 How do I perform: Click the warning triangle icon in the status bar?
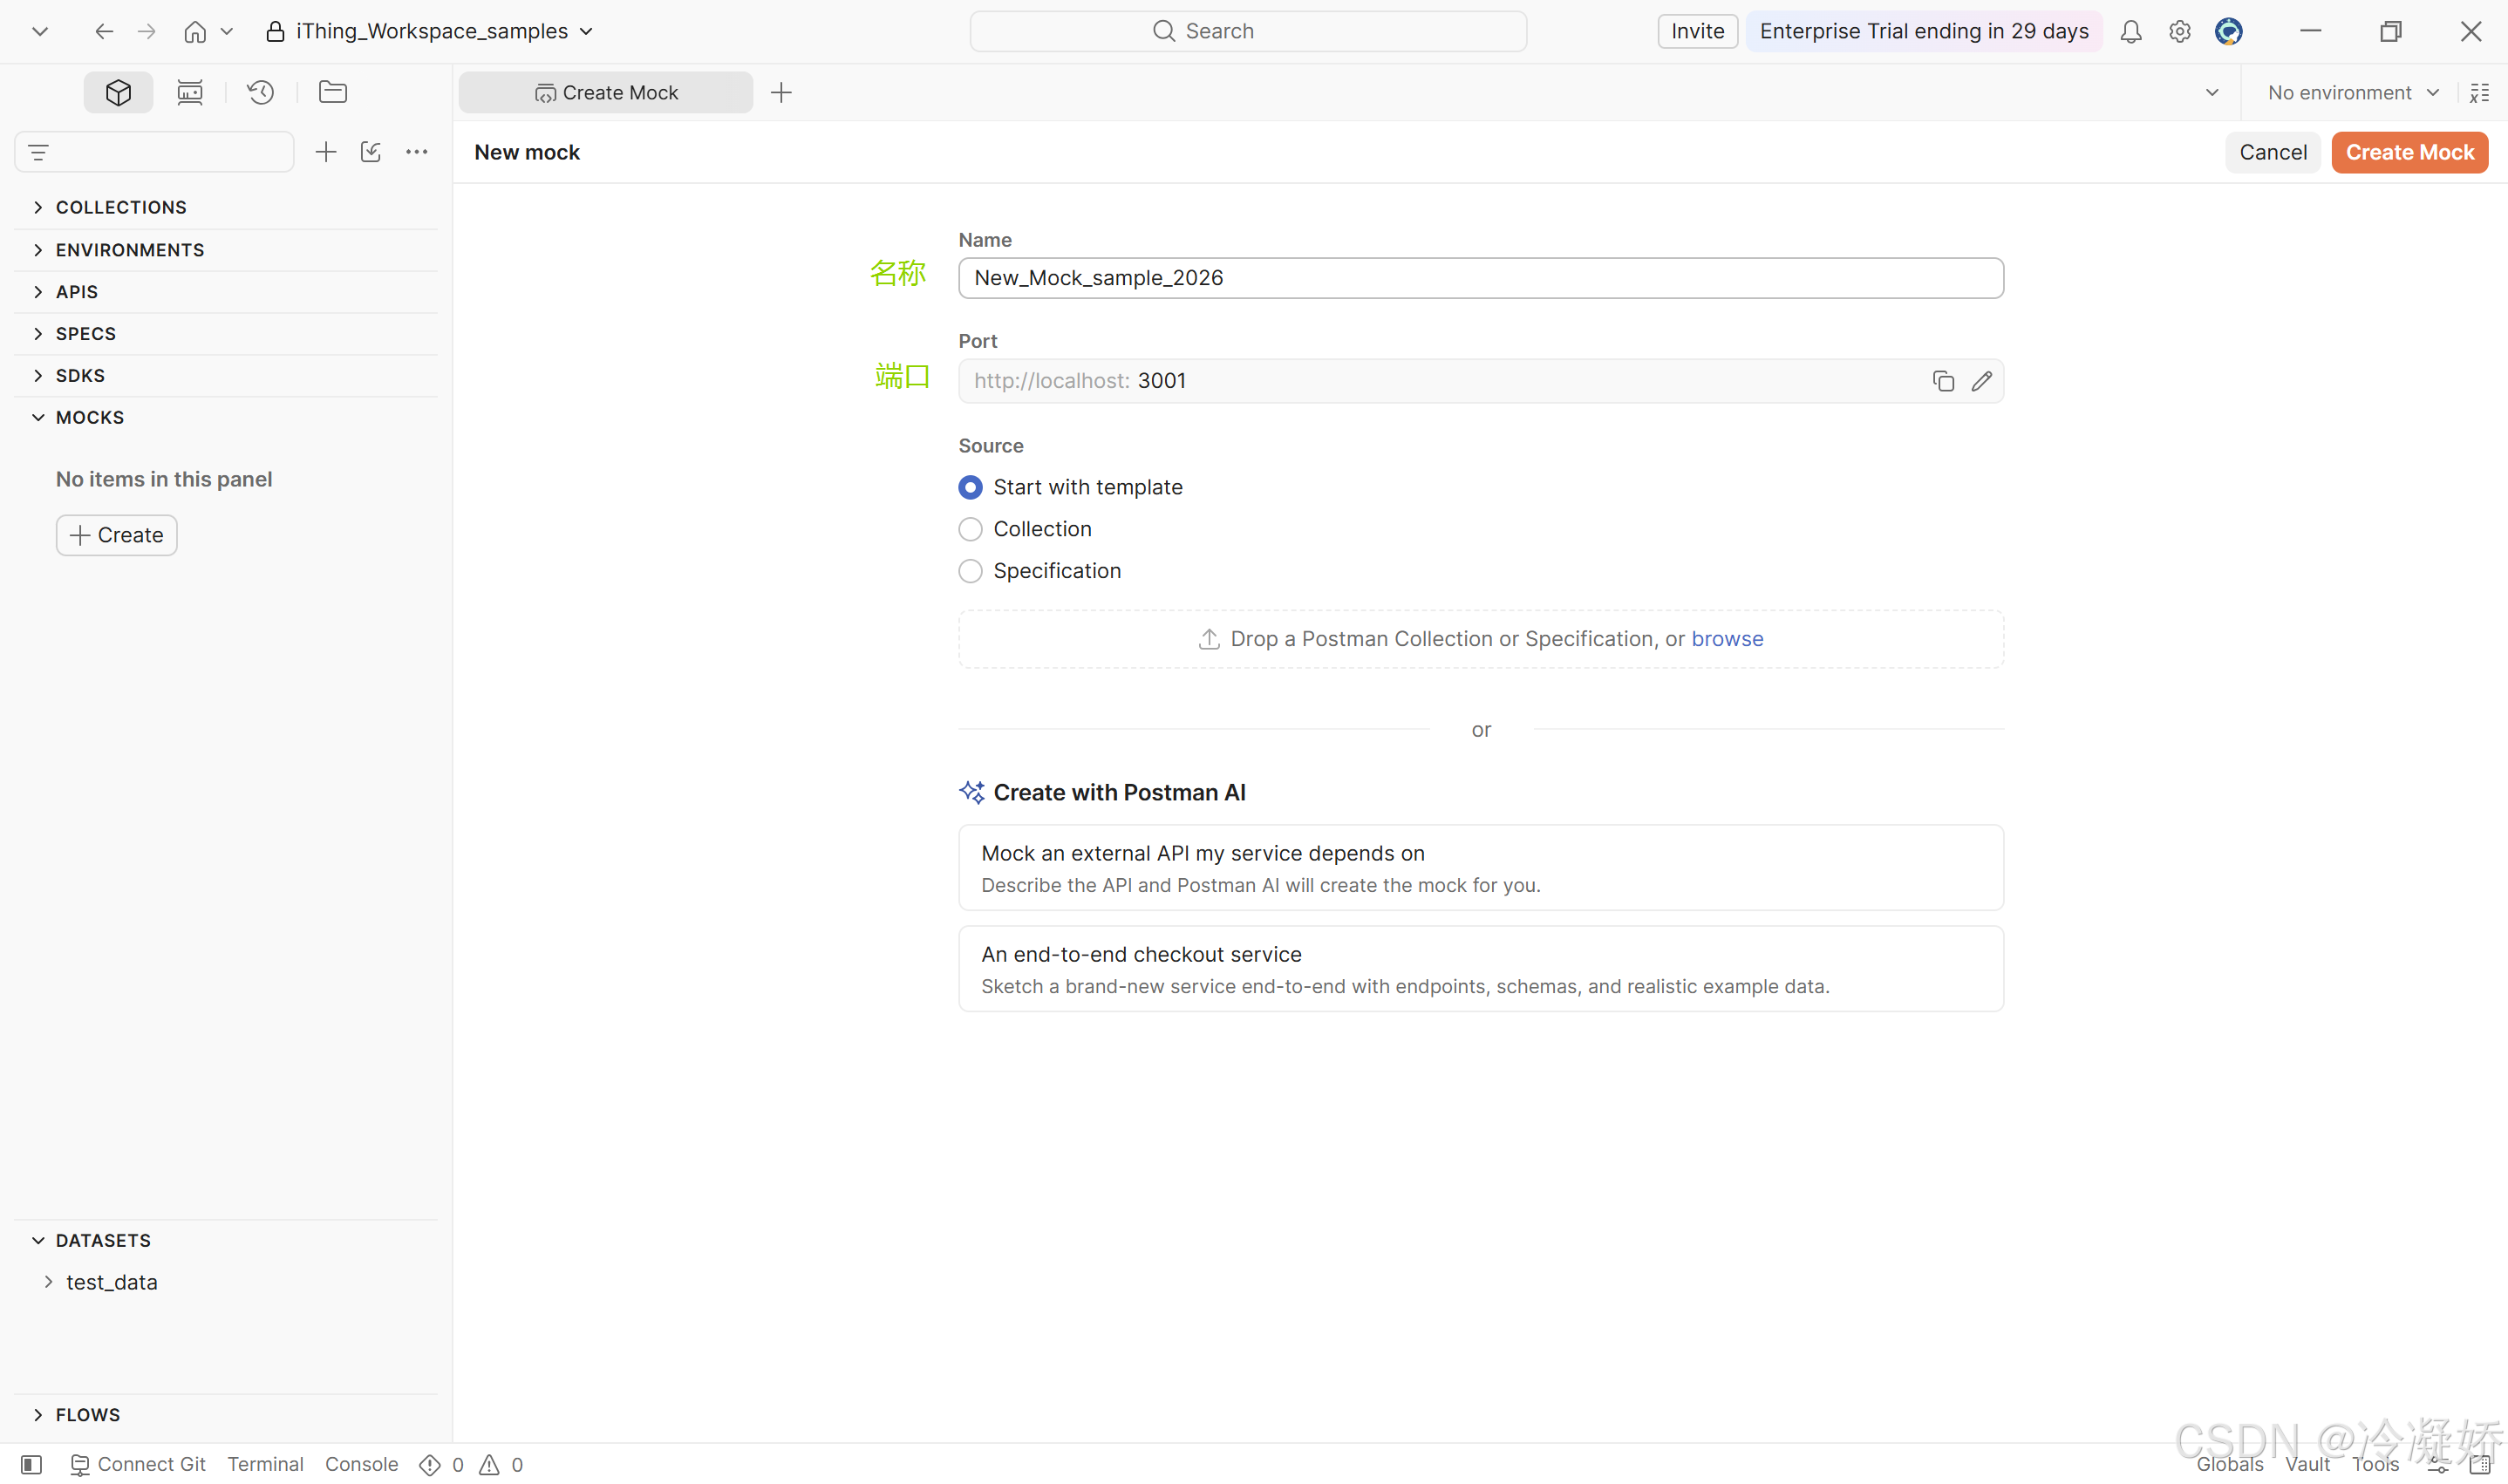tap(489, 1464)
